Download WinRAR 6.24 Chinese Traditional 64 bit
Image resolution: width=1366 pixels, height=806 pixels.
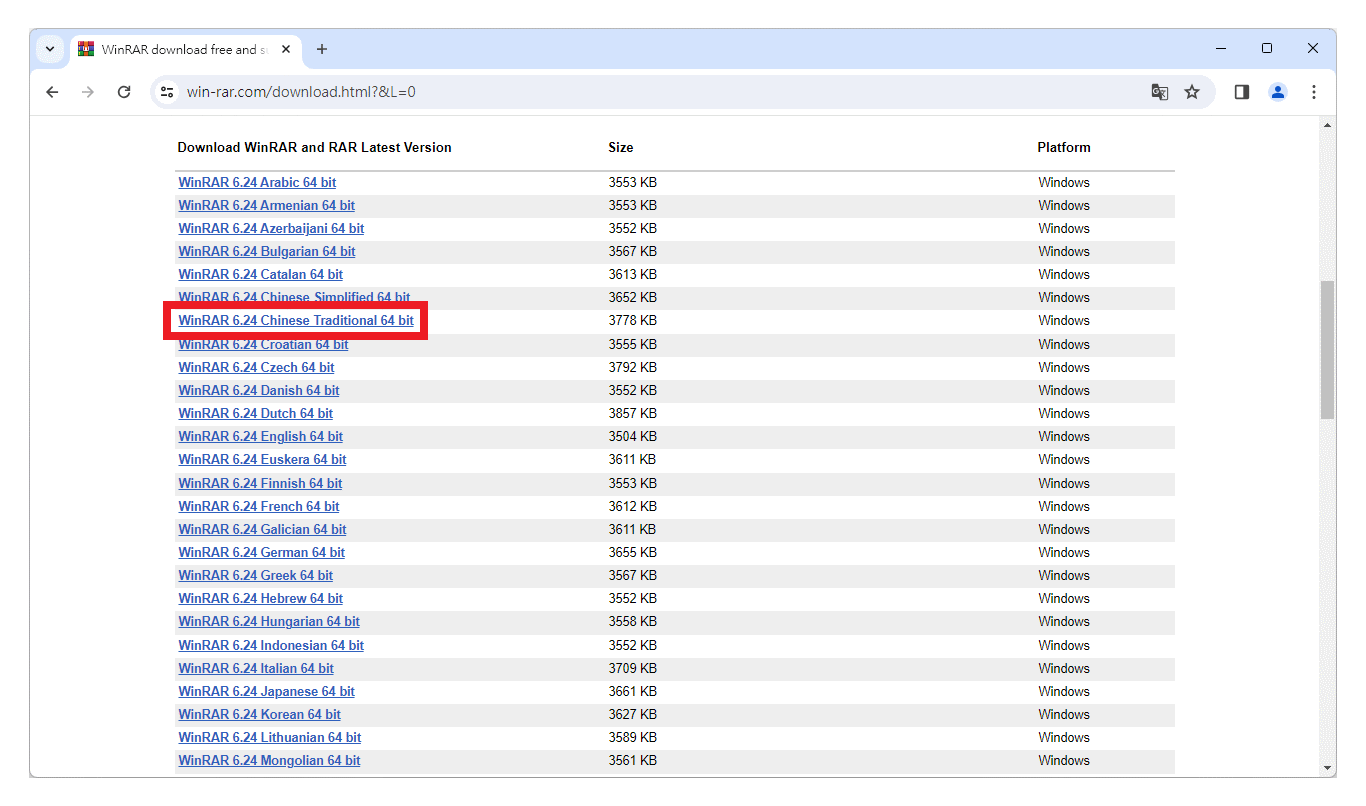[296, 320]
